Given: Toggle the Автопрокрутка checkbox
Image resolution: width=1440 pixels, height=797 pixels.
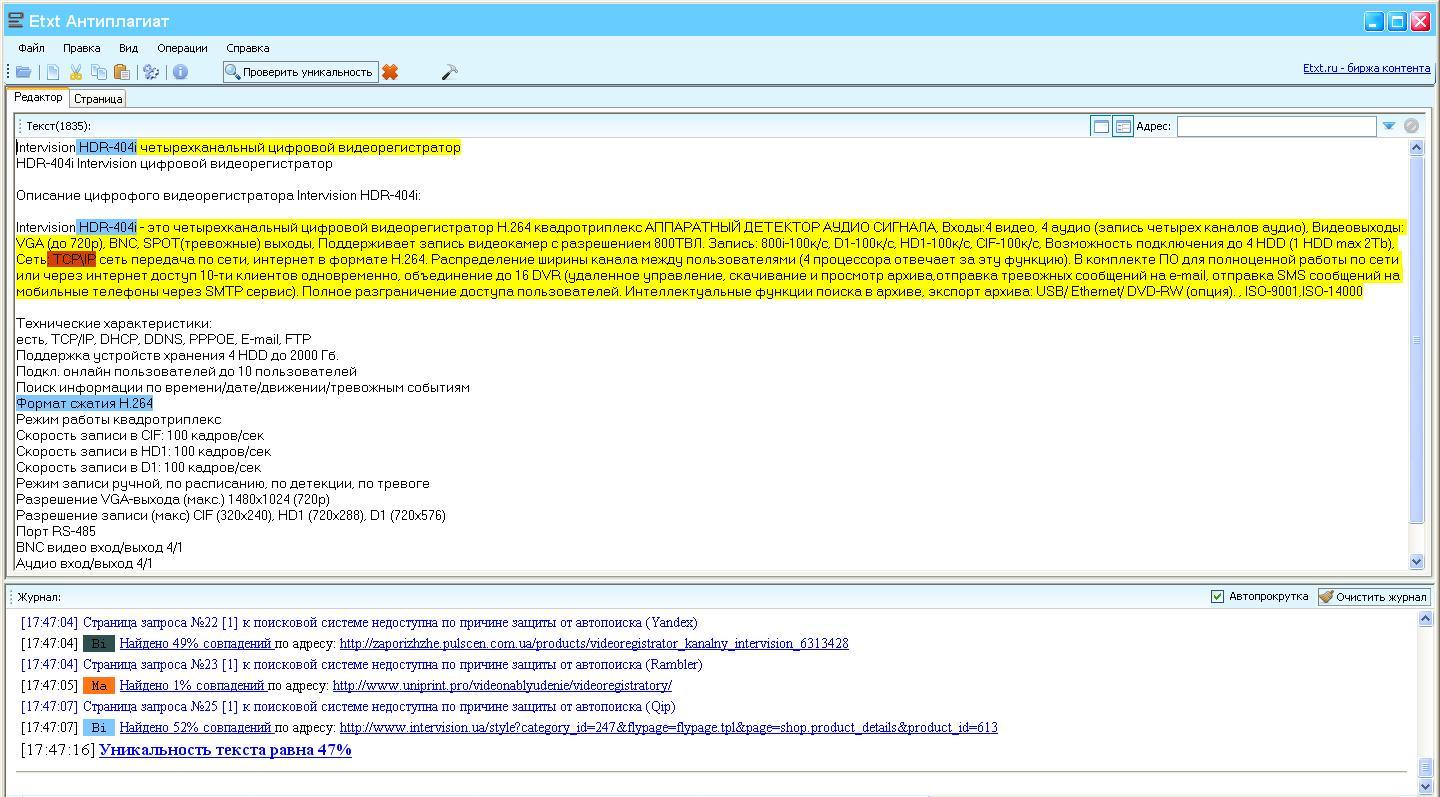Looking at the screenshot, I should (1217, 596).
